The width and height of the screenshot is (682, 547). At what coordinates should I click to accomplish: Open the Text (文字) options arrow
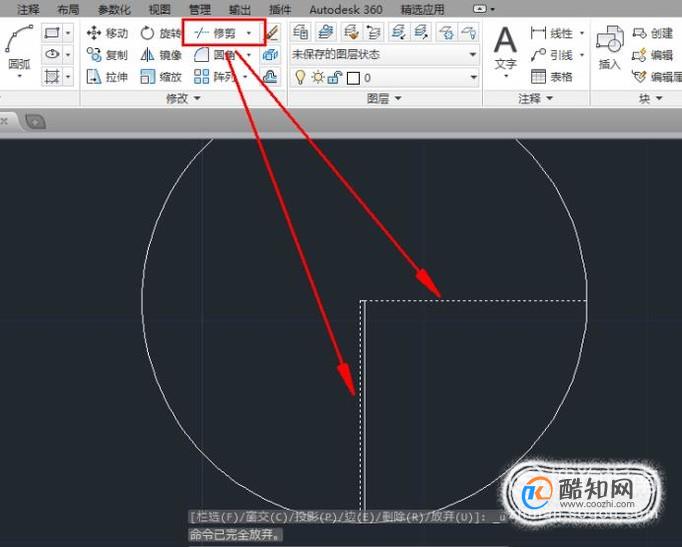pyautogui.click(x=506, y=77)
